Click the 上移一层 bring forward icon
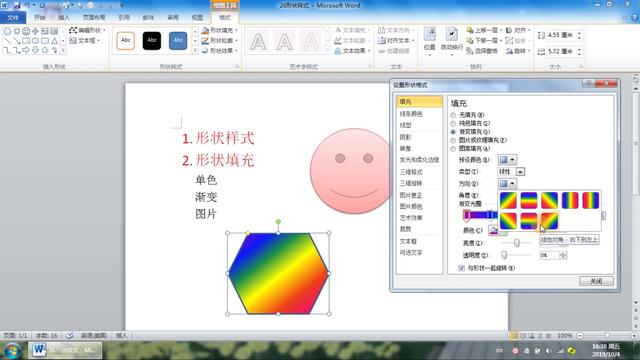 [470, 30]
